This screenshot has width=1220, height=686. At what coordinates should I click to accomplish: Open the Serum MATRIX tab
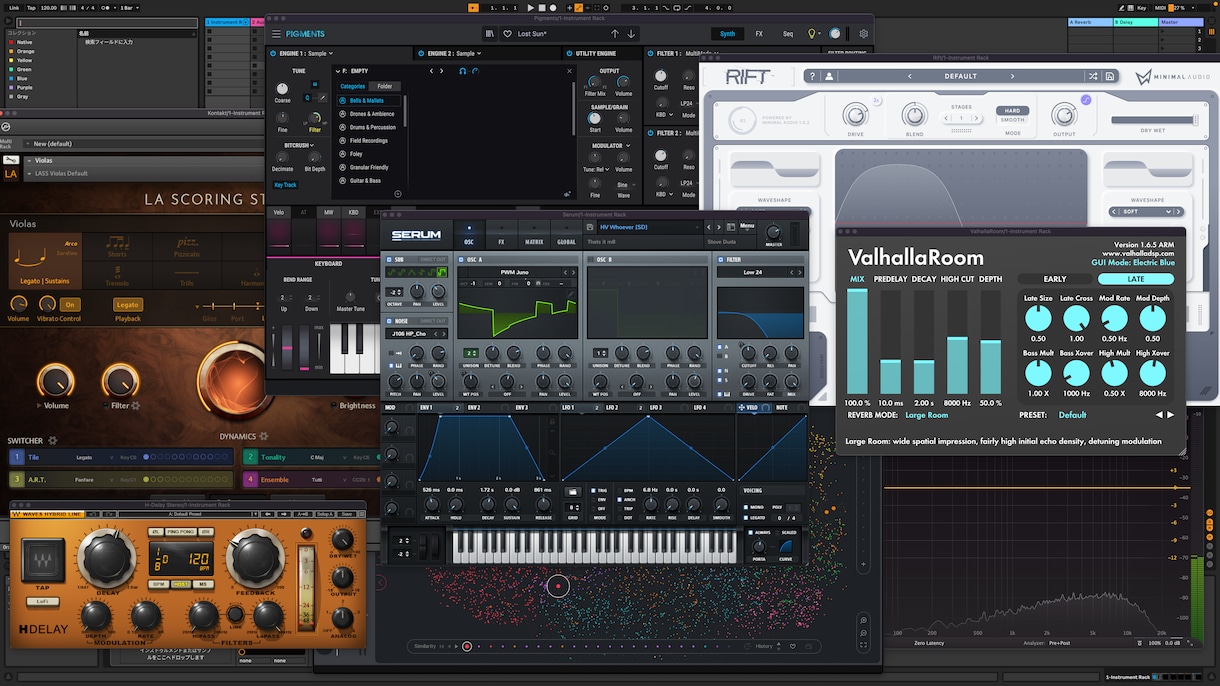pyautogui.click(x=535, y=235)
